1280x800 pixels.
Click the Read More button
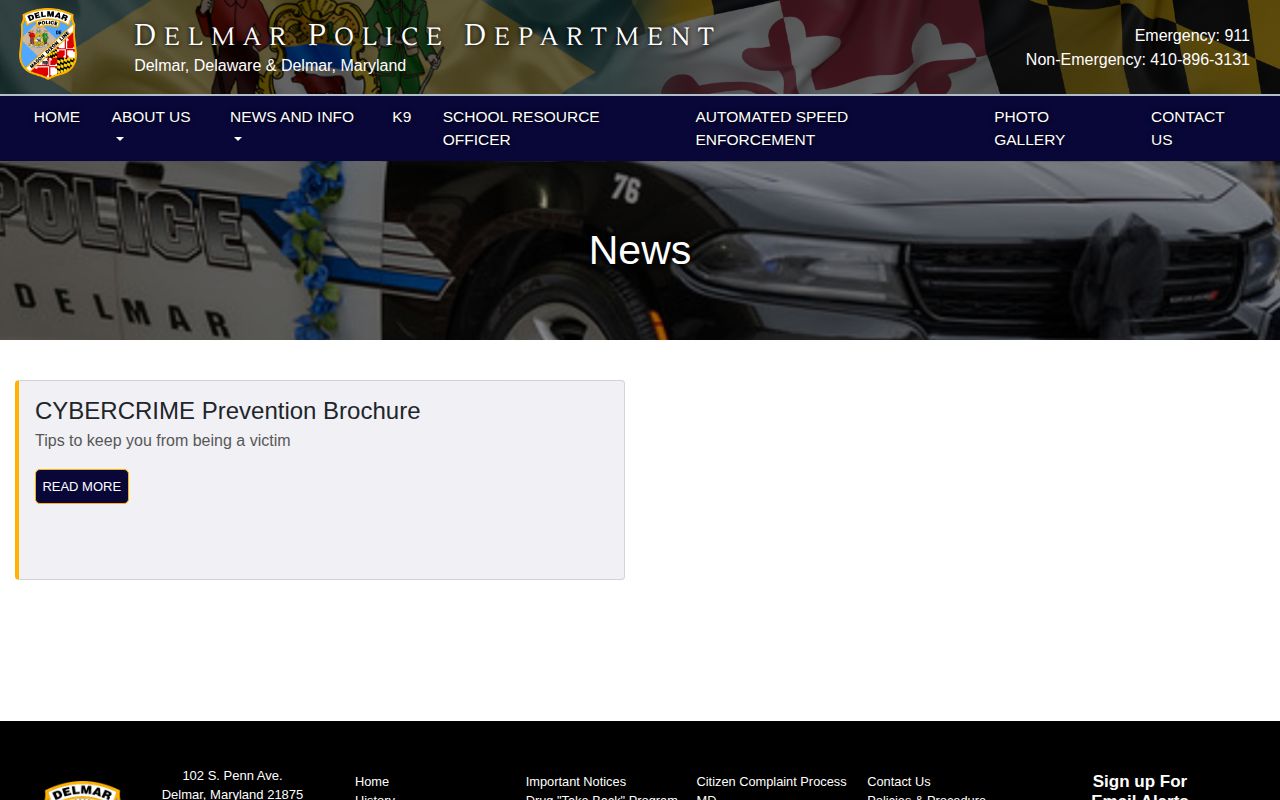click(82, 486)
